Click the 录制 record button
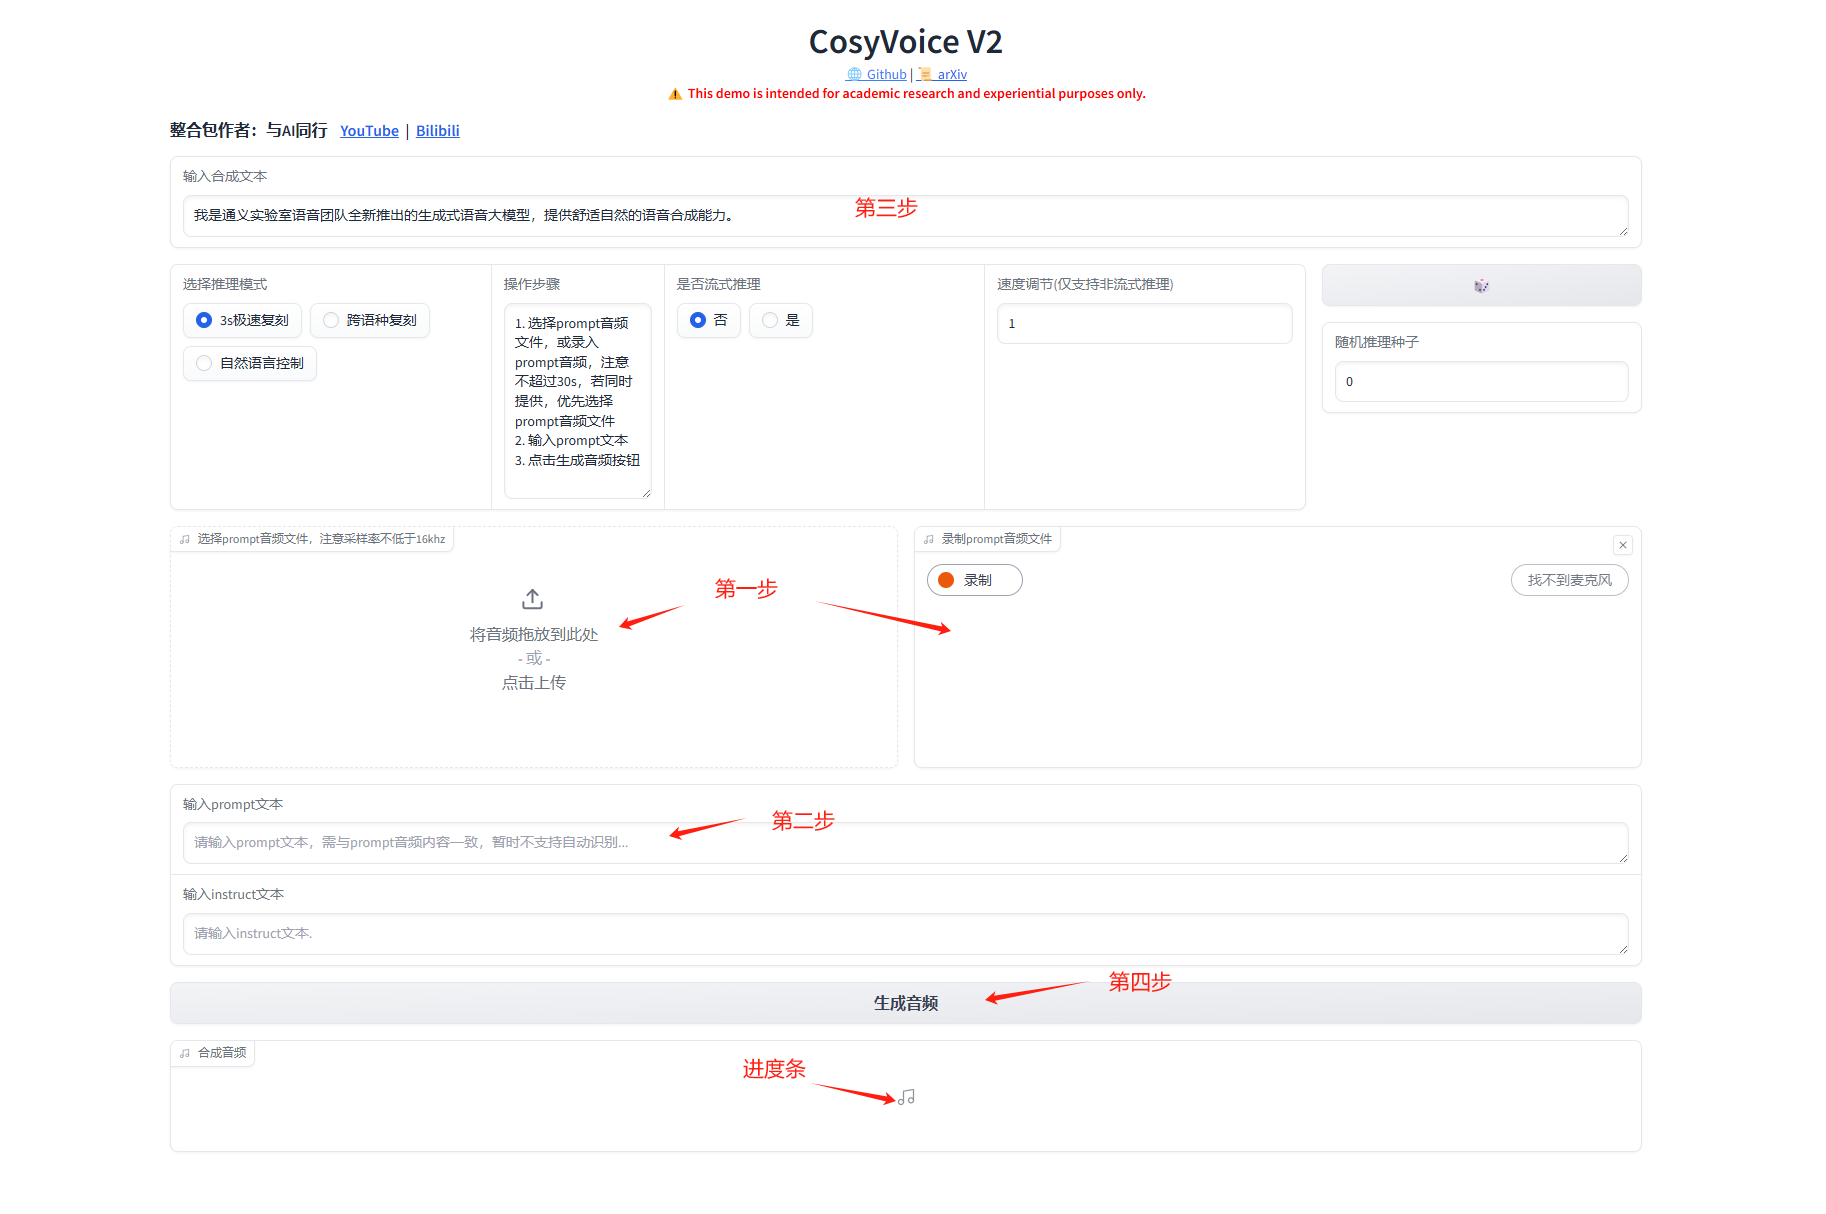Viewport: 1826px width, 1214px height. pos(975,580)
